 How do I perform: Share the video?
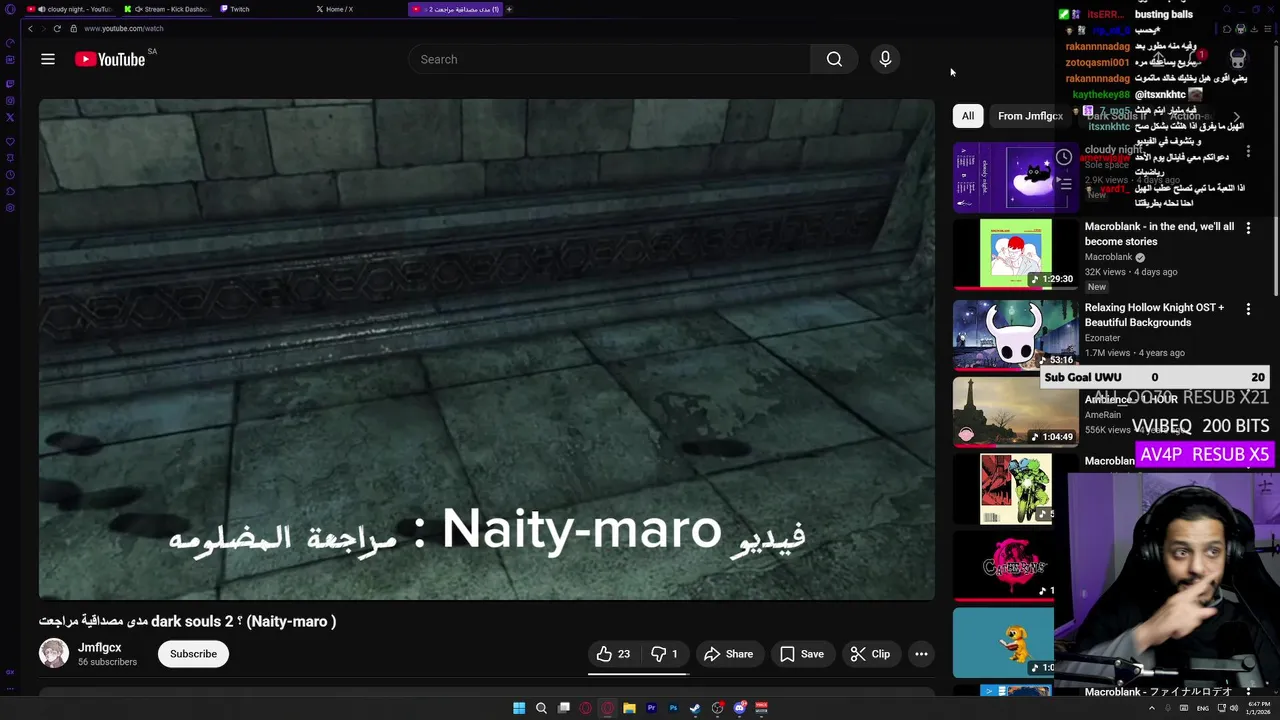728,654
